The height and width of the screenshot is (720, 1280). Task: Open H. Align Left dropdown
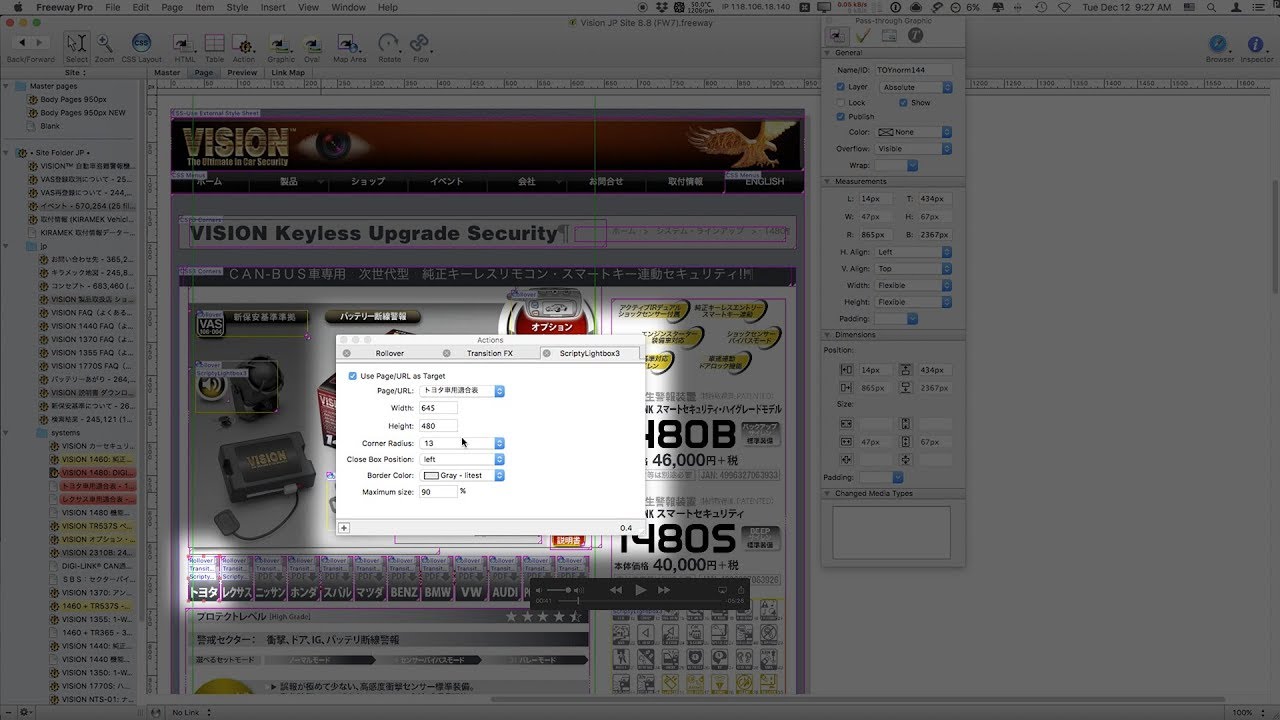[914, 252]
